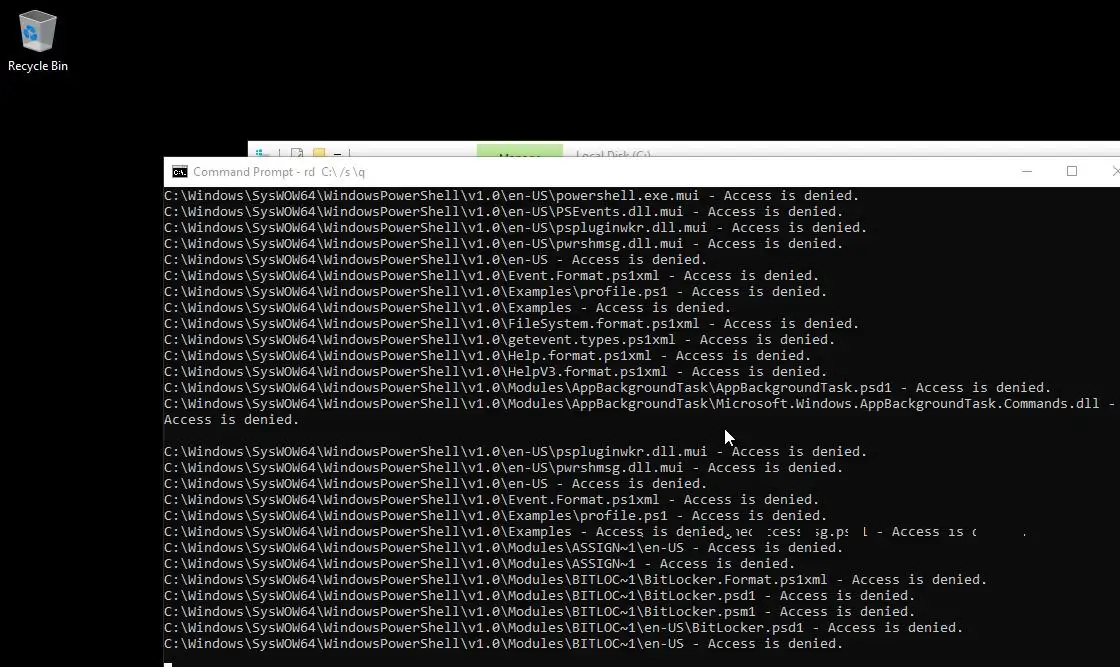This screenshot has width=1120, height=667.
Task: Click the en-US\BitLocker.psd1 output line
Action: click(x=564, y=628)
